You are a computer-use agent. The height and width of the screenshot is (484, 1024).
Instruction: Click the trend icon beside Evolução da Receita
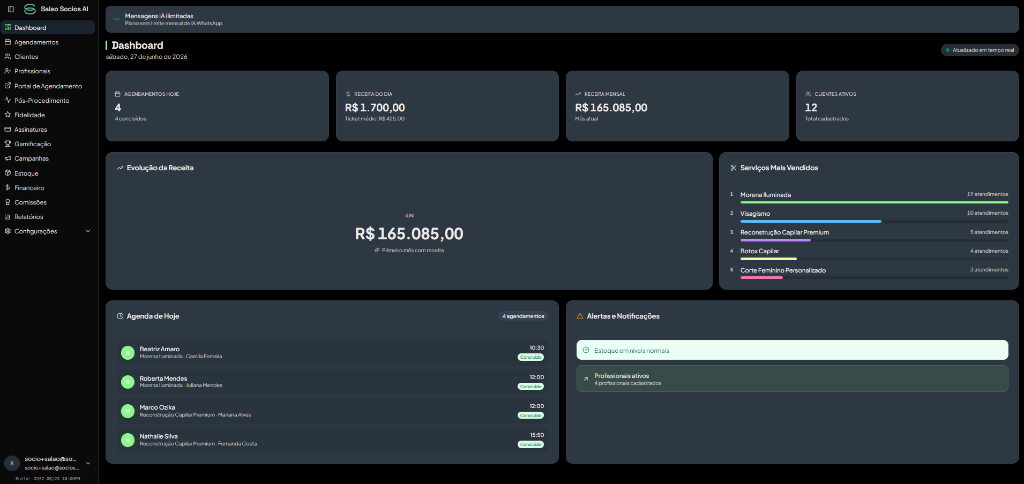point(120,168)
